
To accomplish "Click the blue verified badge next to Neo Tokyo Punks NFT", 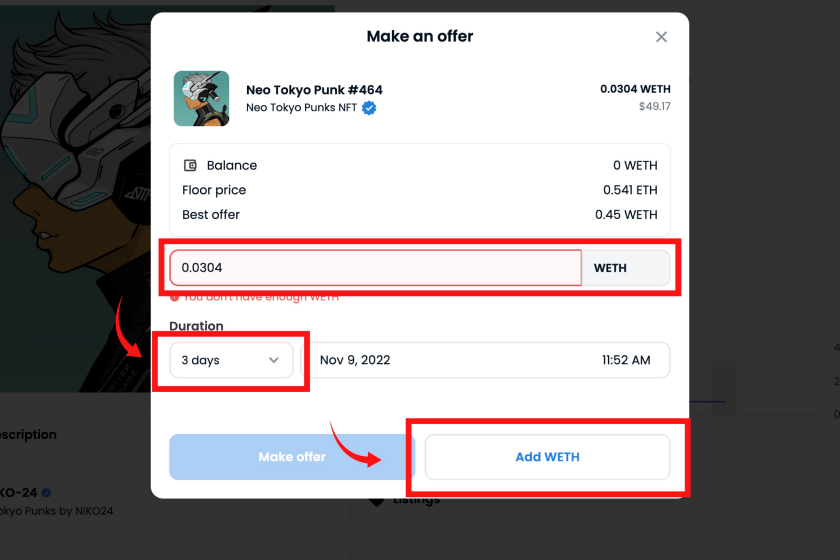I will [369, 108].
